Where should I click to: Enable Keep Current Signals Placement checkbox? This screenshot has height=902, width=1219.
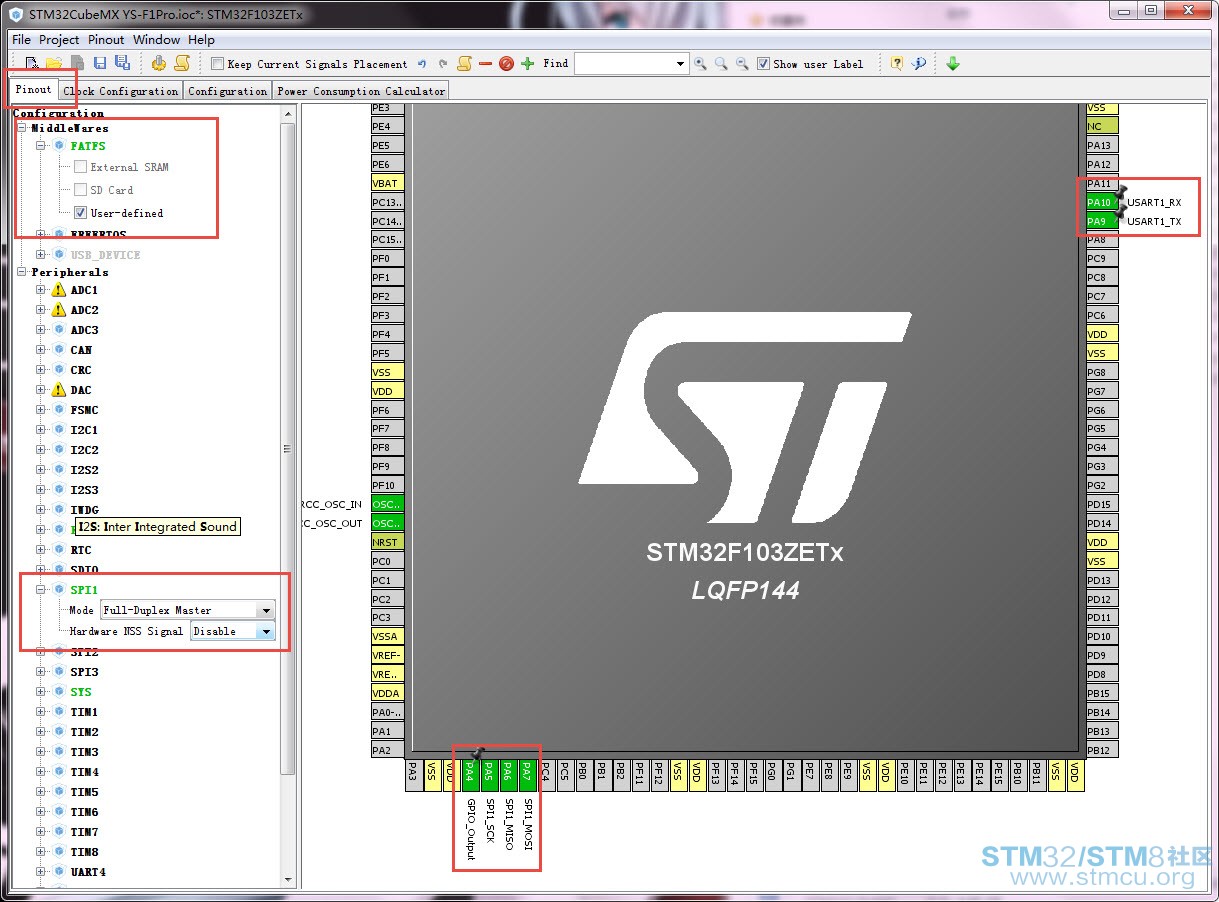coord(218,64)
